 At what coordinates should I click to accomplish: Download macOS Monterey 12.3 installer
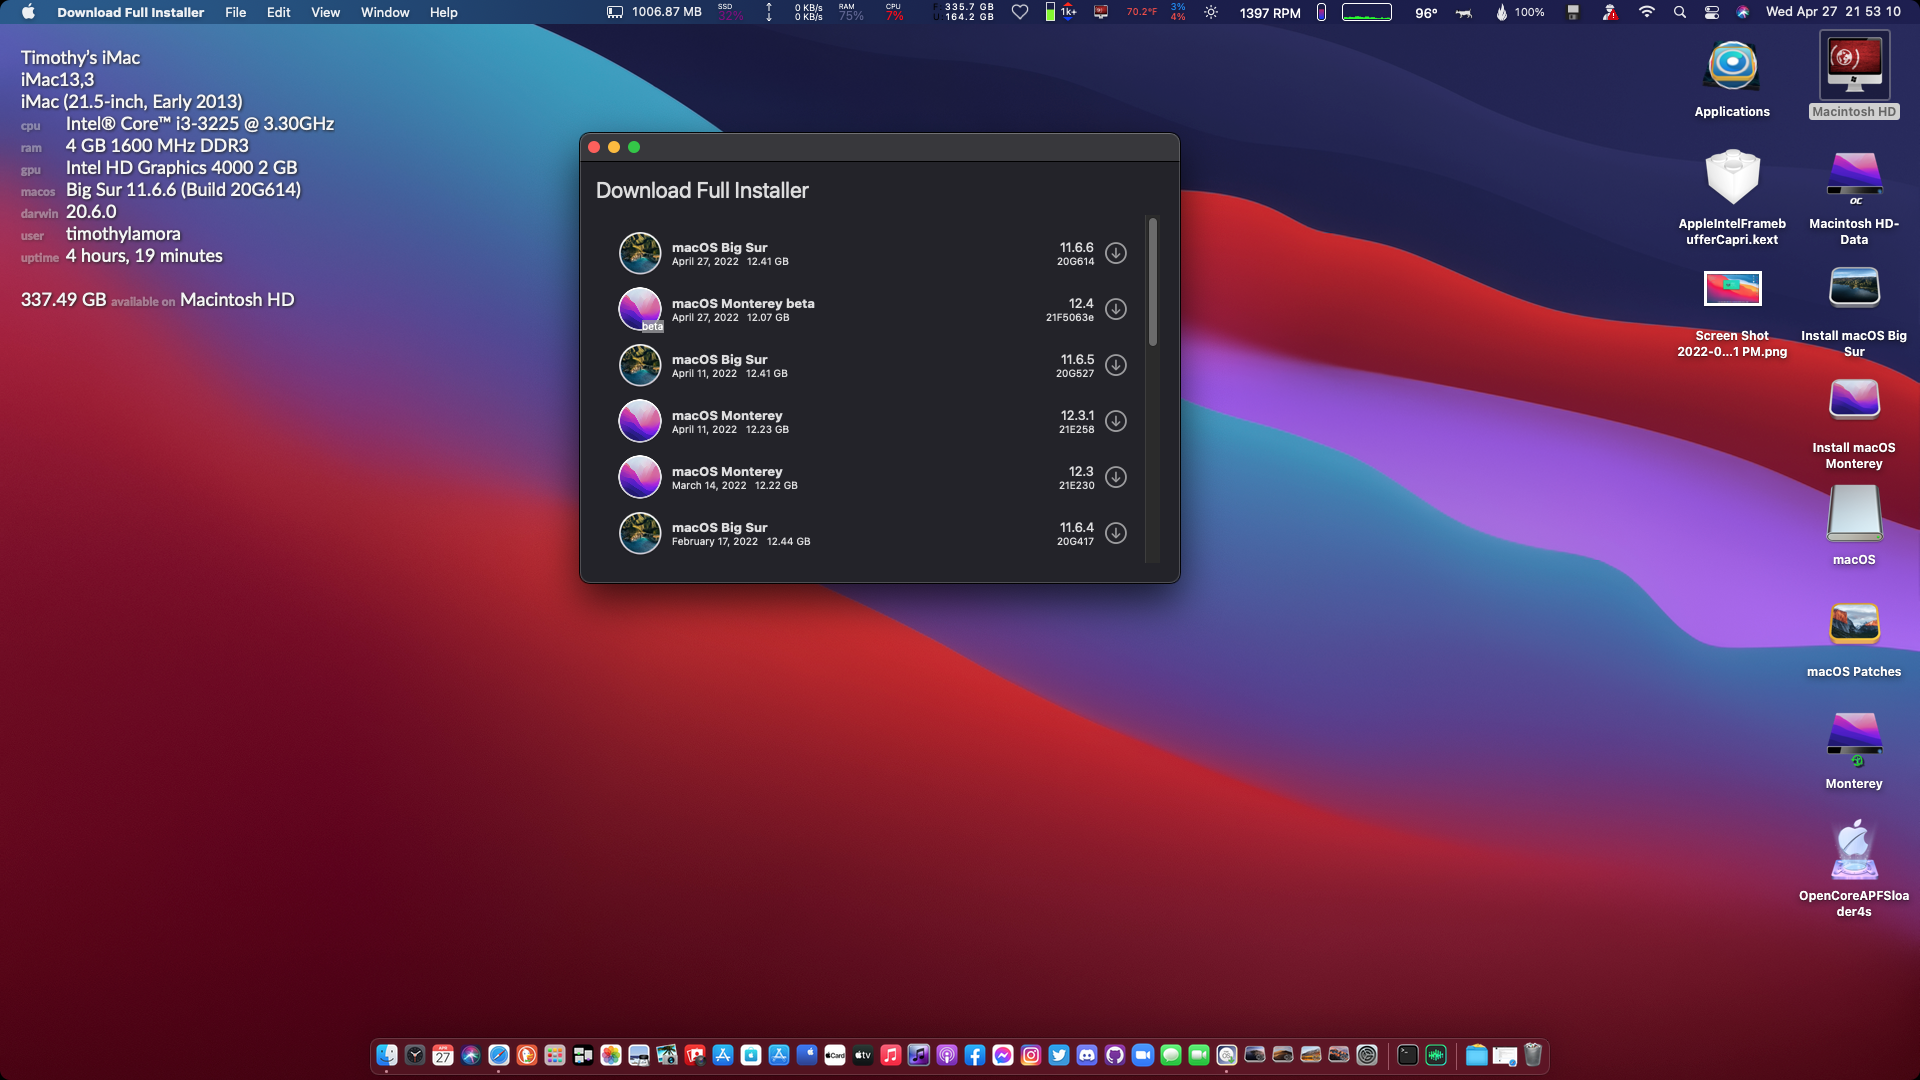[1116, 477]
